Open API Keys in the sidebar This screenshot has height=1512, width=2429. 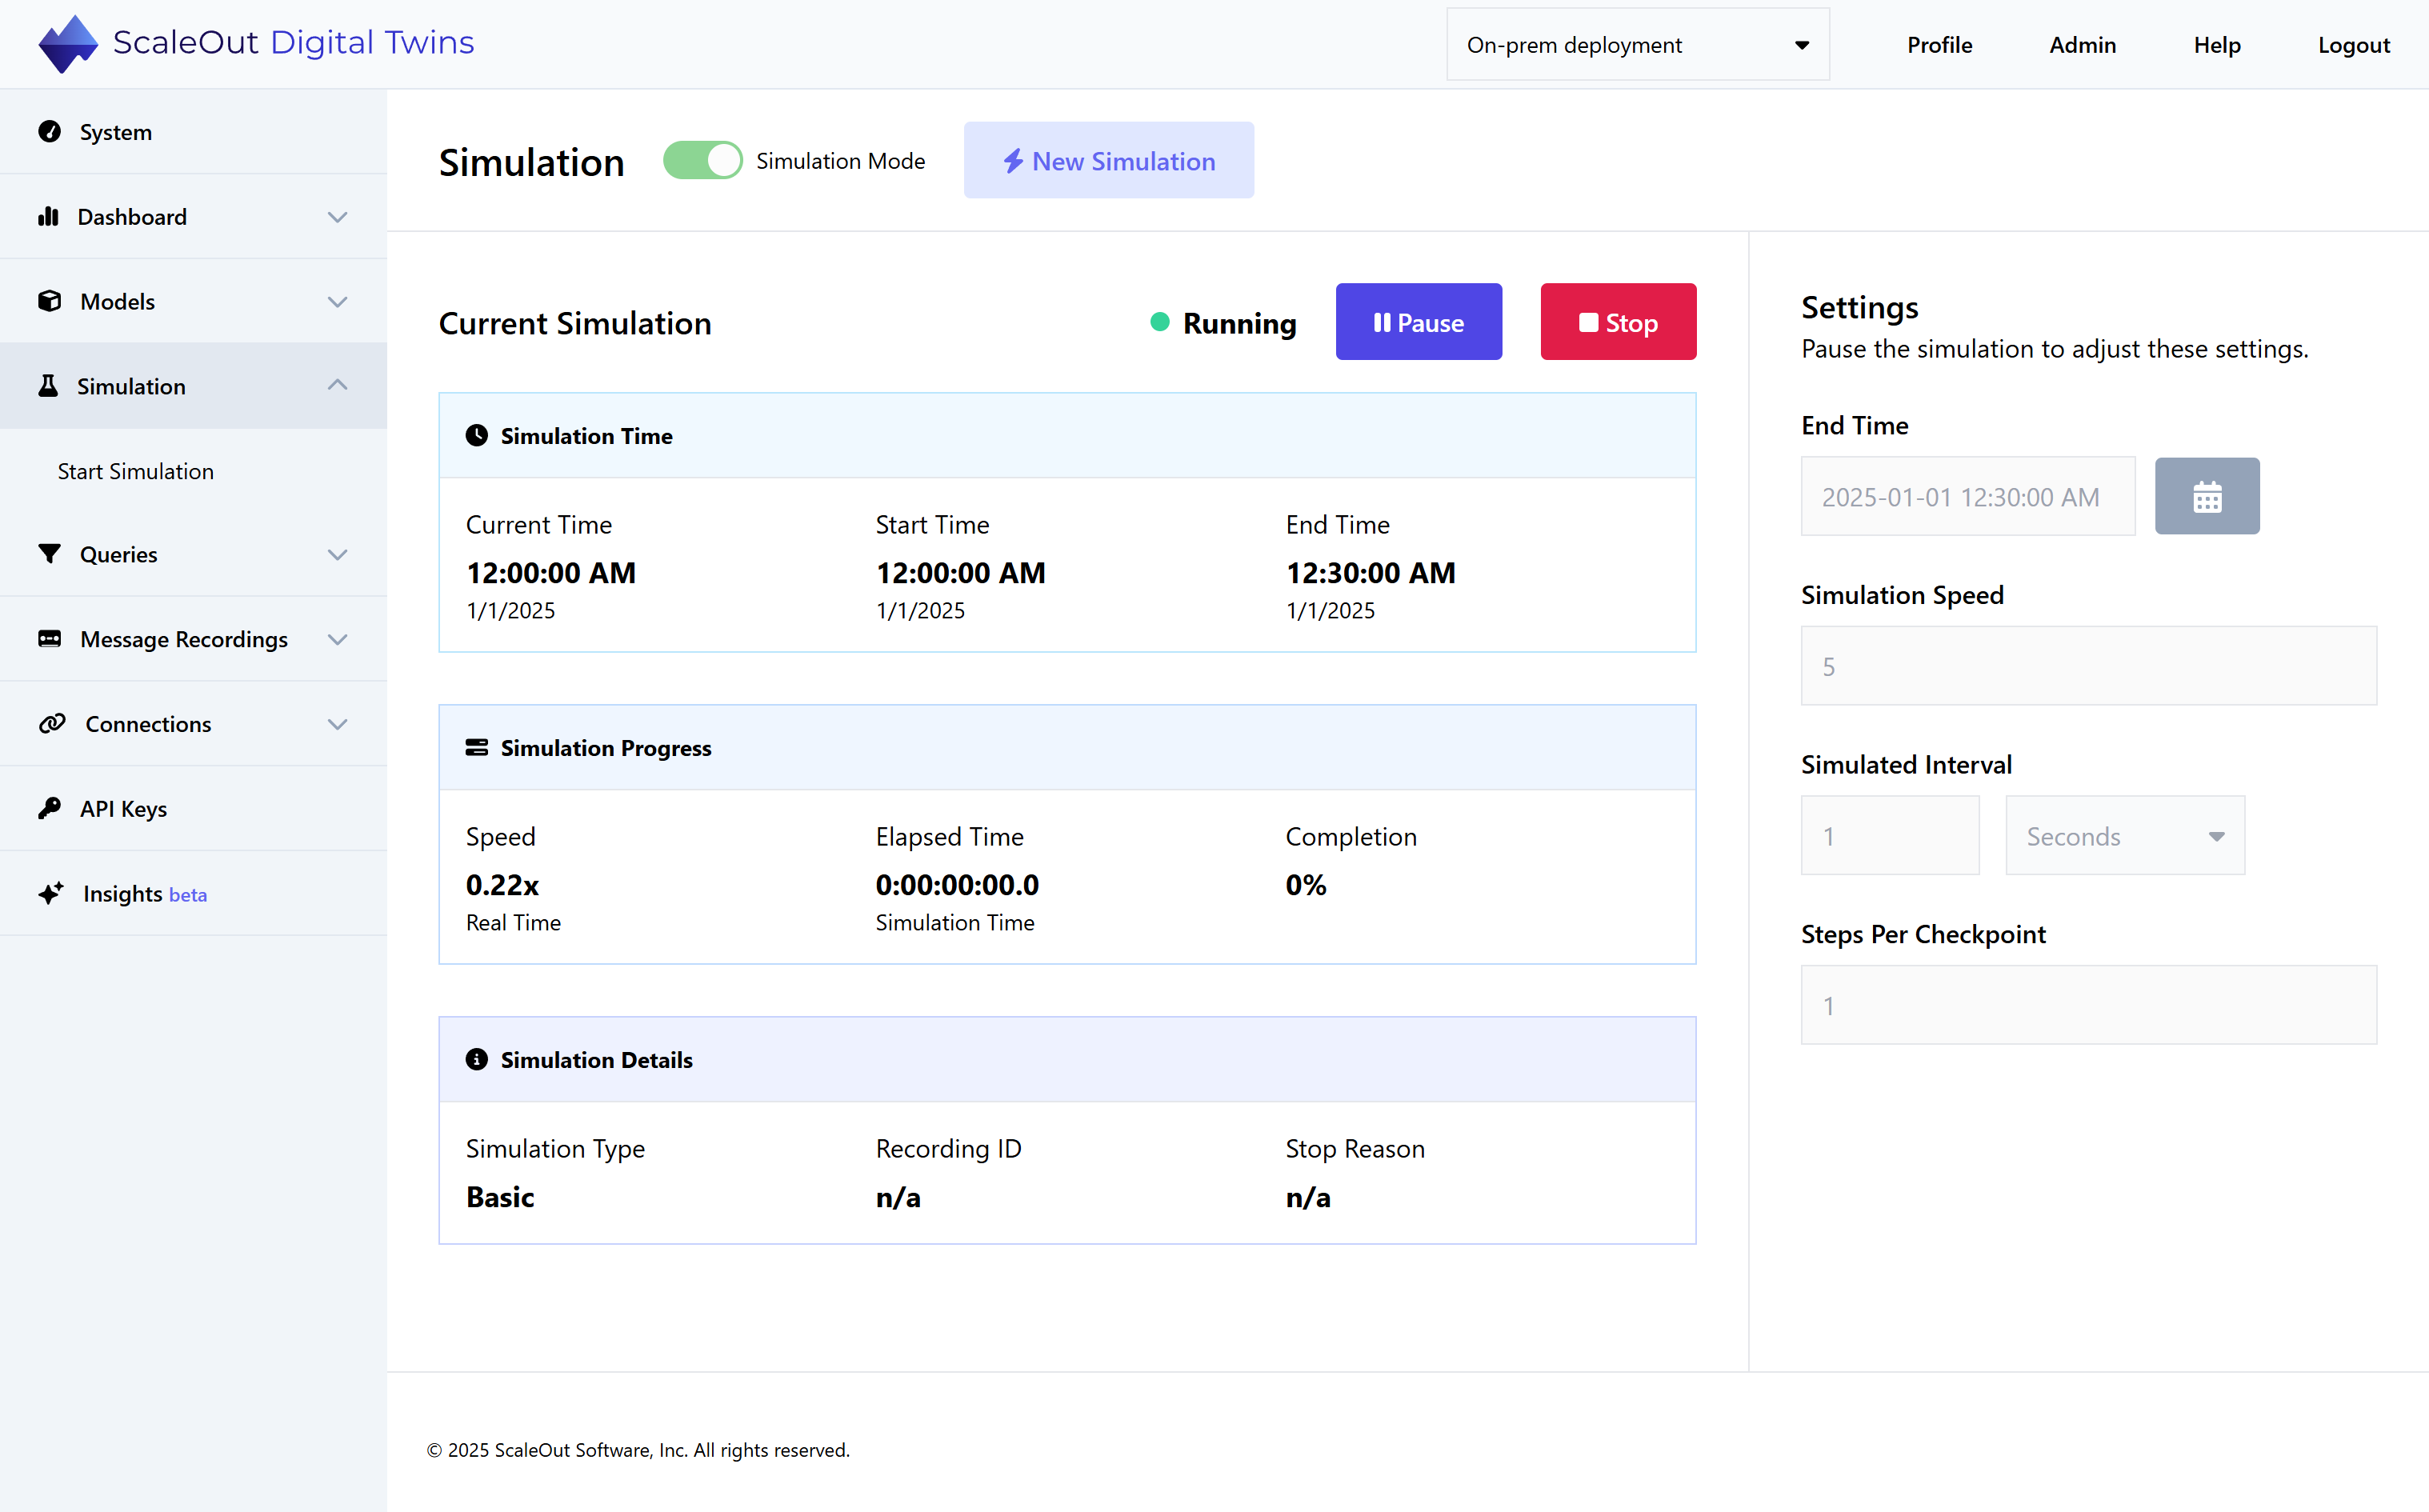coord(194,809)
